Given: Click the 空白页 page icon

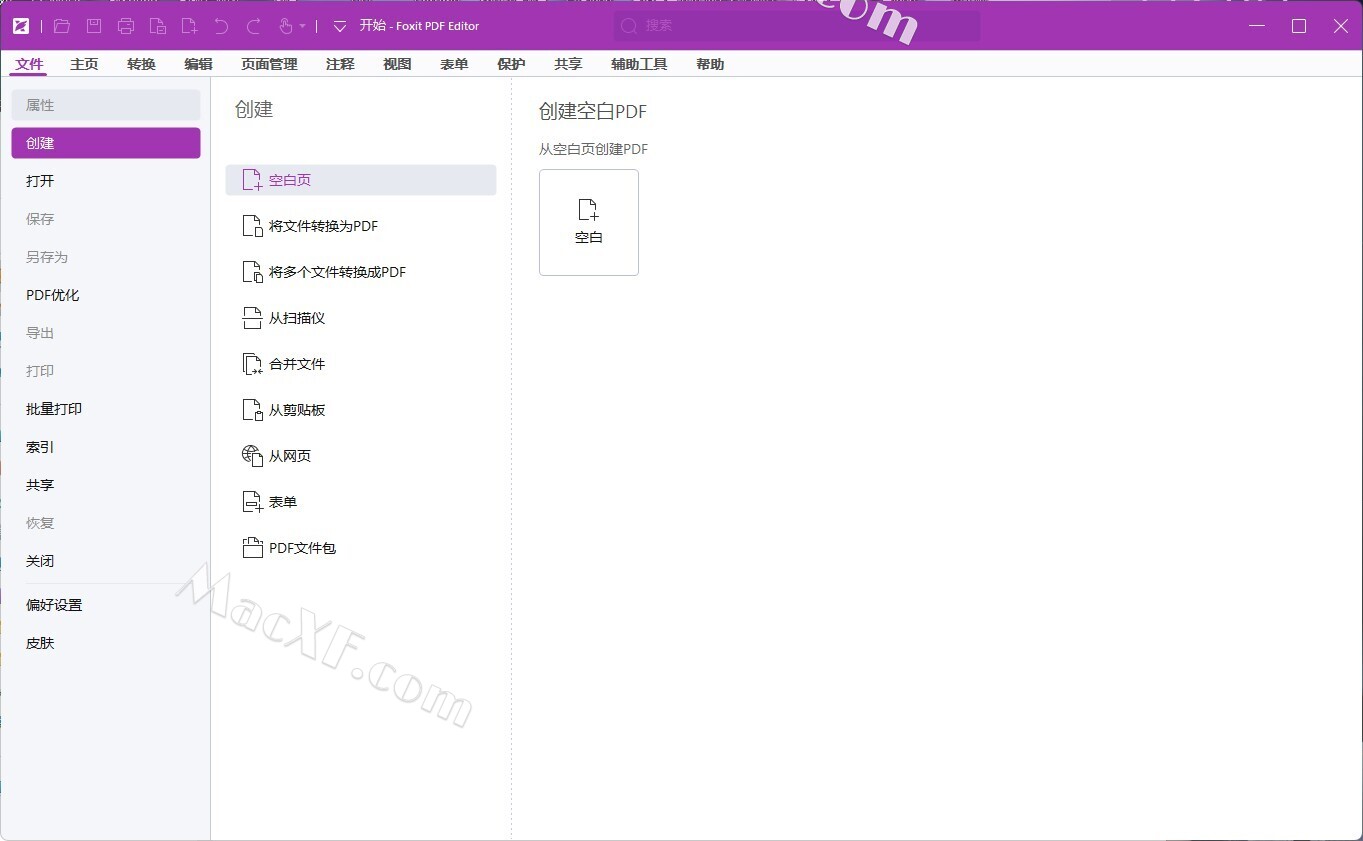Looking at the screenshot, I should [252, 180].
